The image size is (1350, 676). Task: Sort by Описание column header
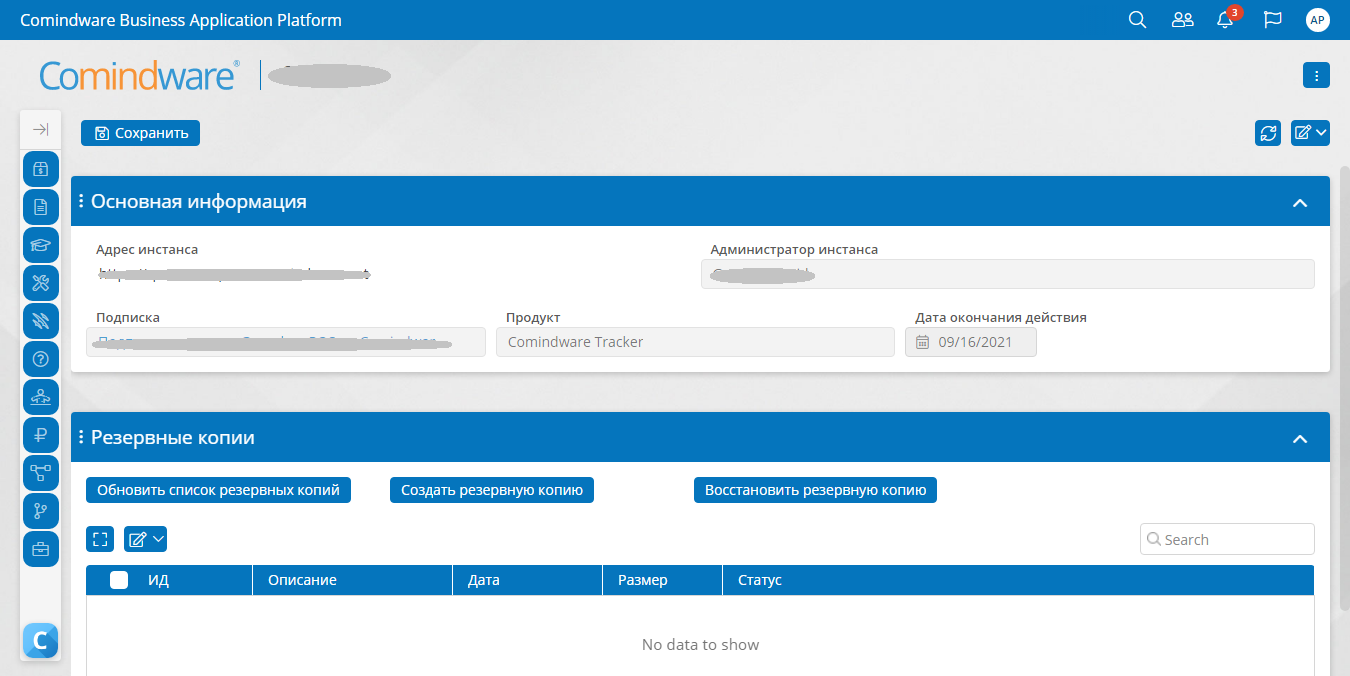[x=302, y=580]
